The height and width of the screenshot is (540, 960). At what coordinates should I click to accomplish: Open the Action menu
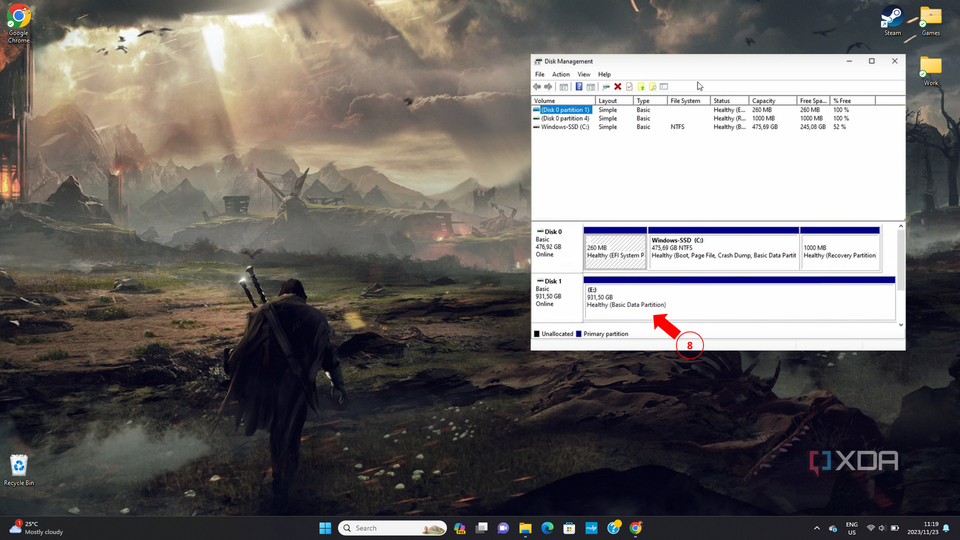pyautogui.click(x=561, y=74)
